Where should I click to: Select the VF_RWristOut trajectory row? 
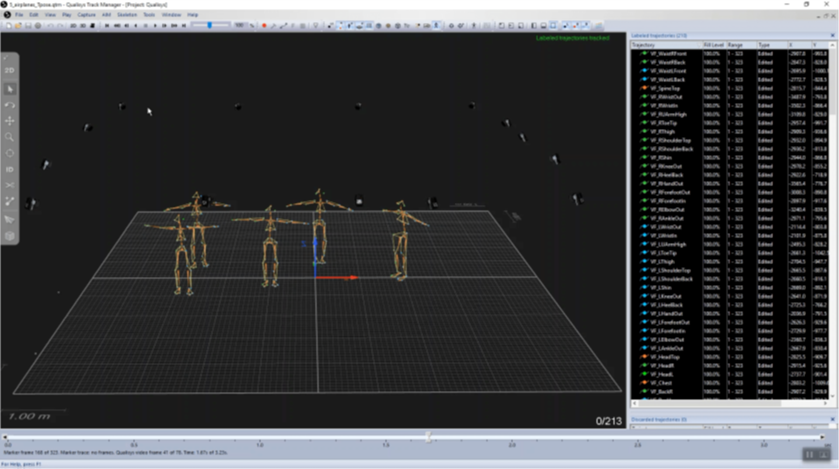tap(730, 97)
